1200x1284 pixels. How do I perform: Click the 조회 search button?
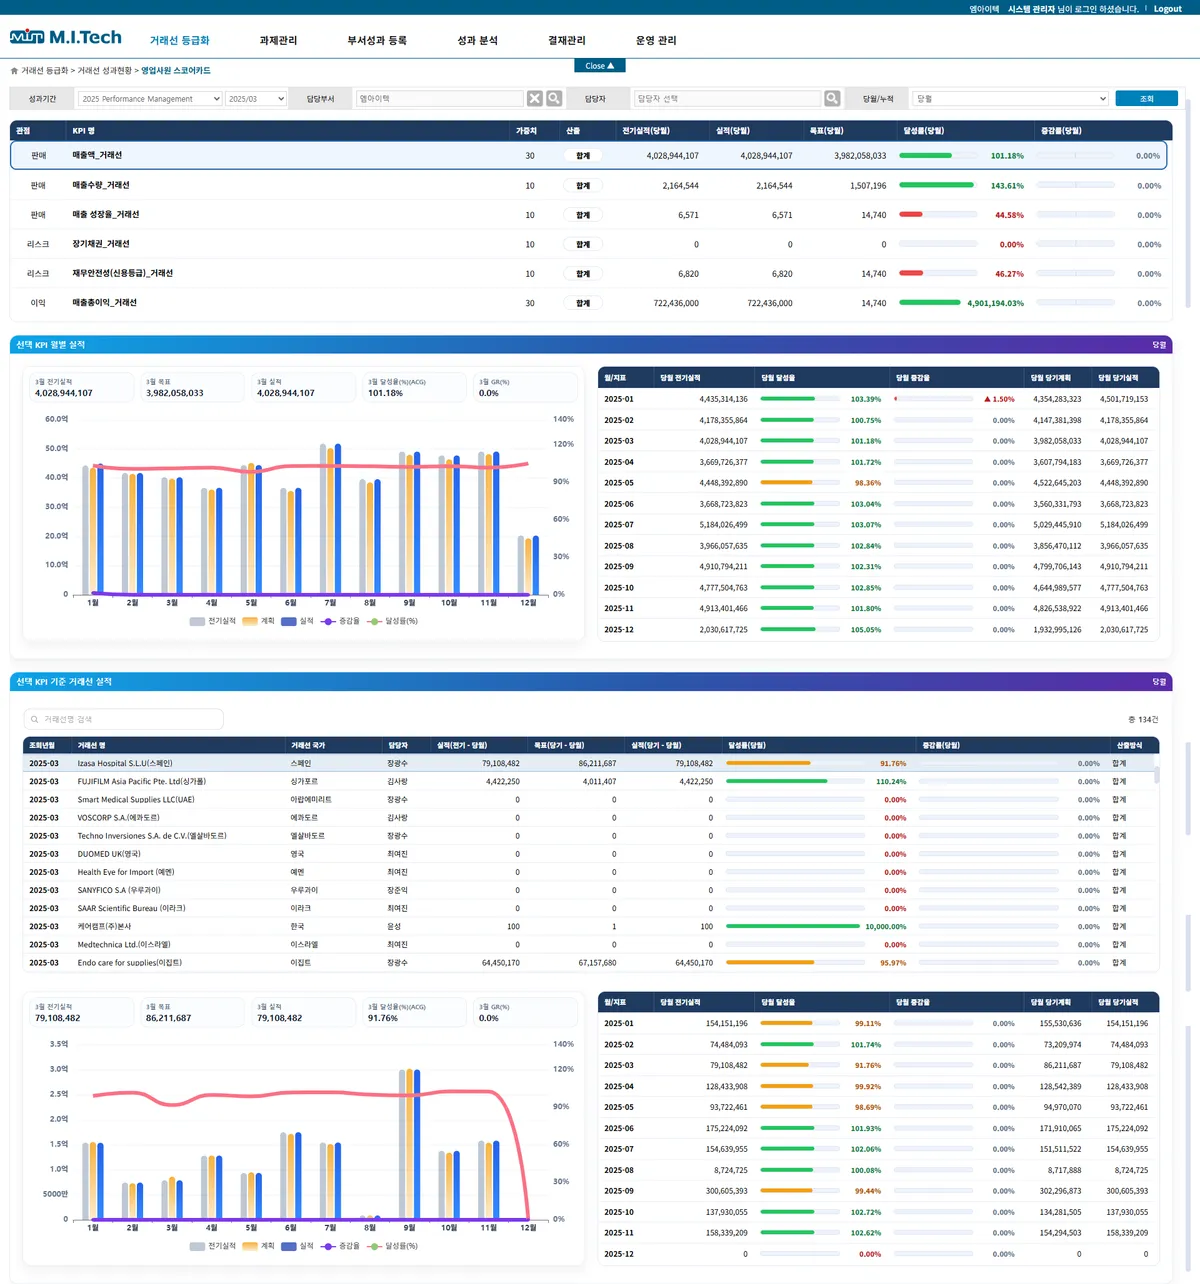[1146, 98]
